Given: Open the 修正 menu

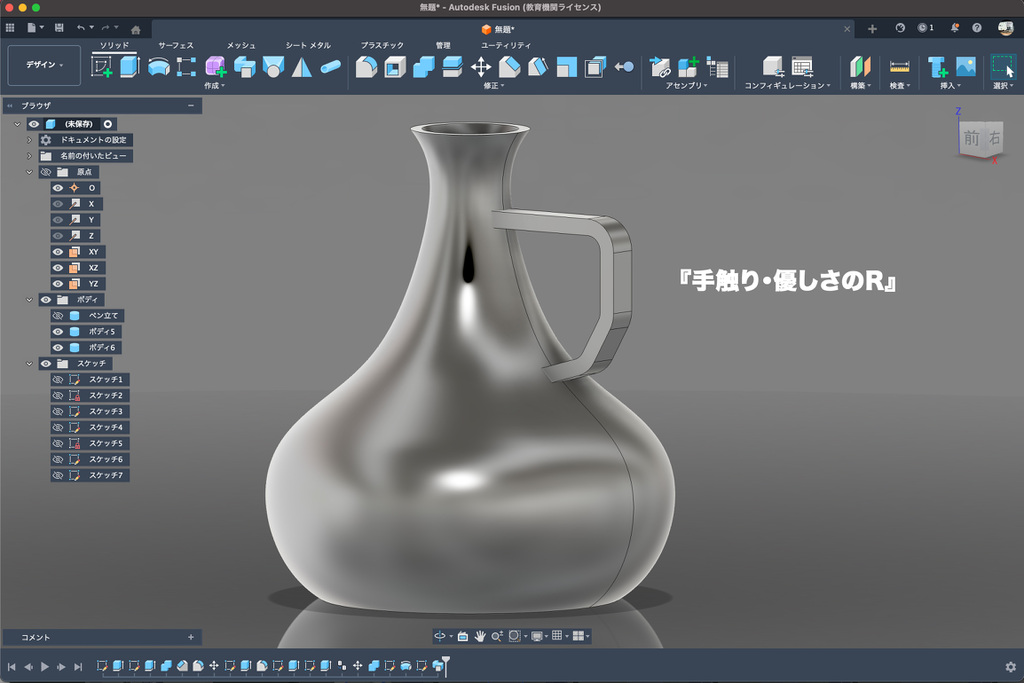Looking at the screenshot, I should 494,86.
